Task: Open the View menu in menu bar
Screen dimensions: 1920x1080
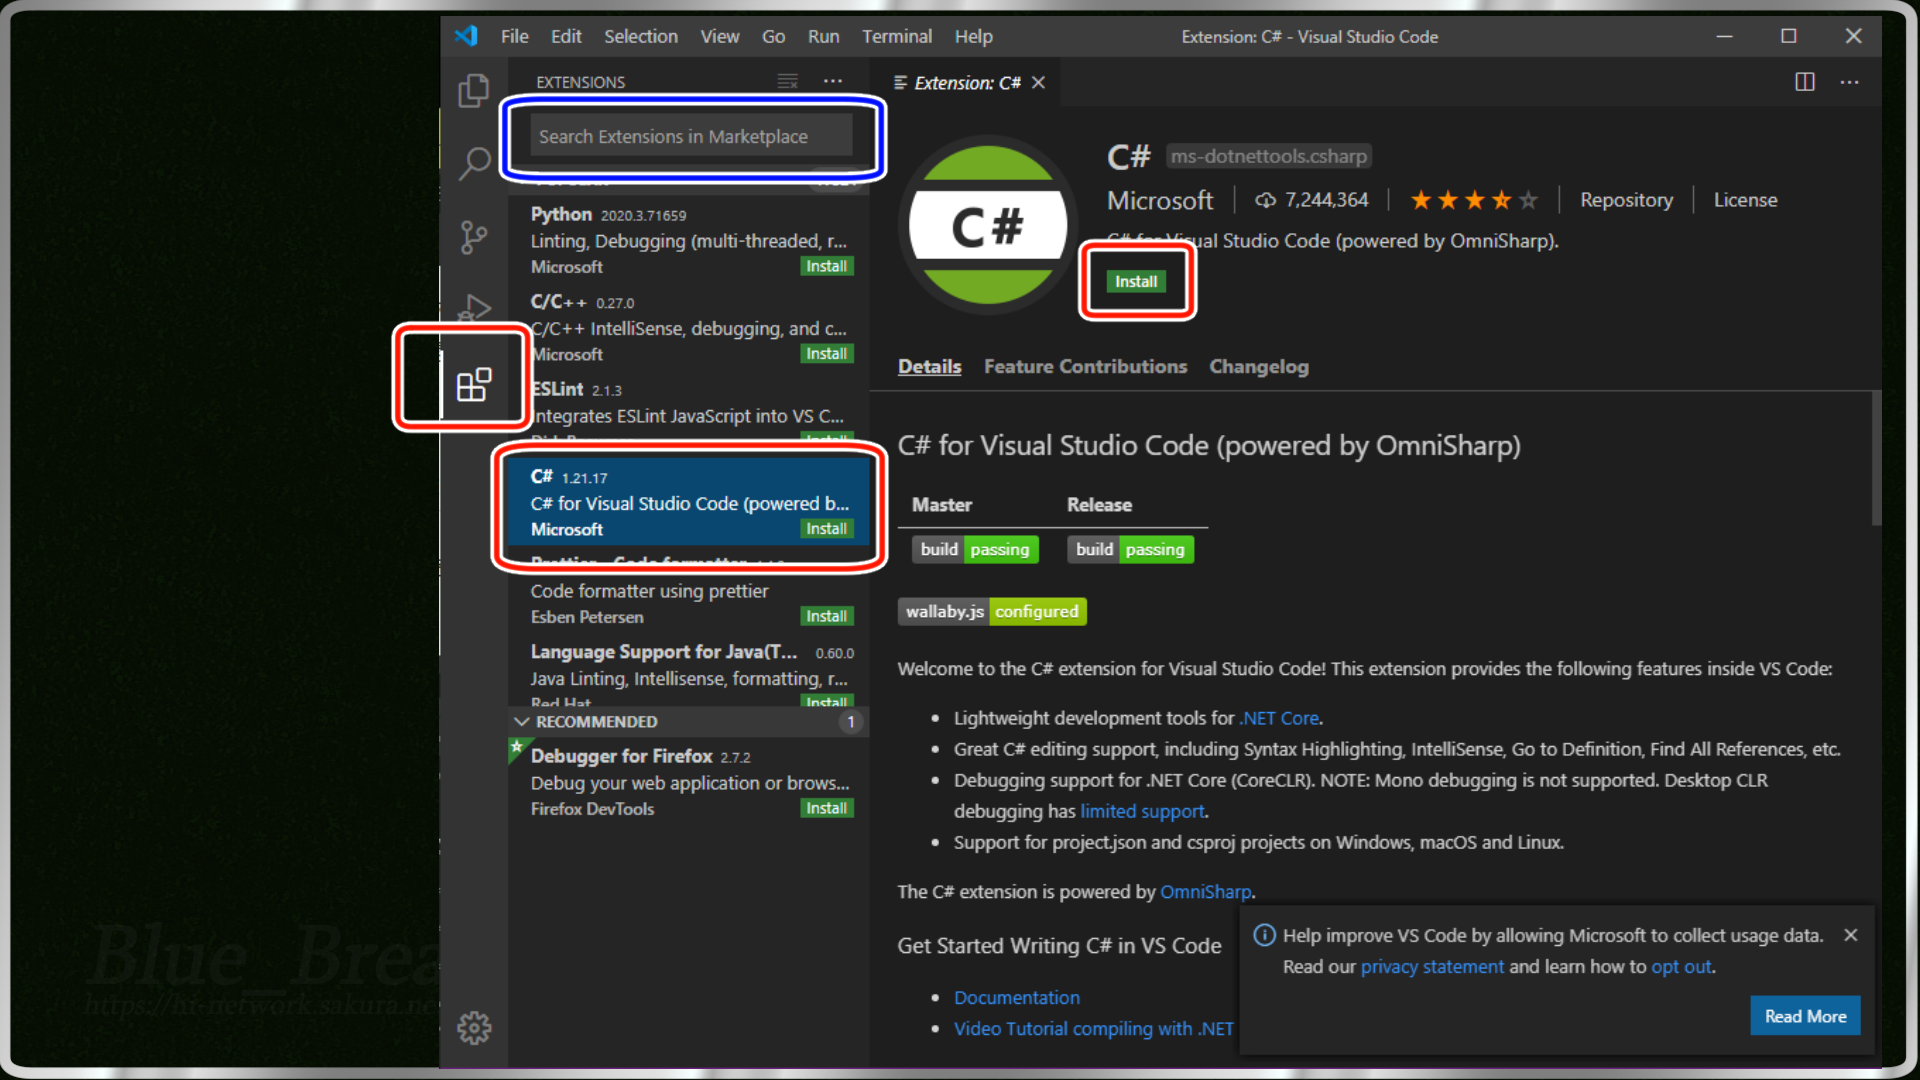Action: [719, 36]
